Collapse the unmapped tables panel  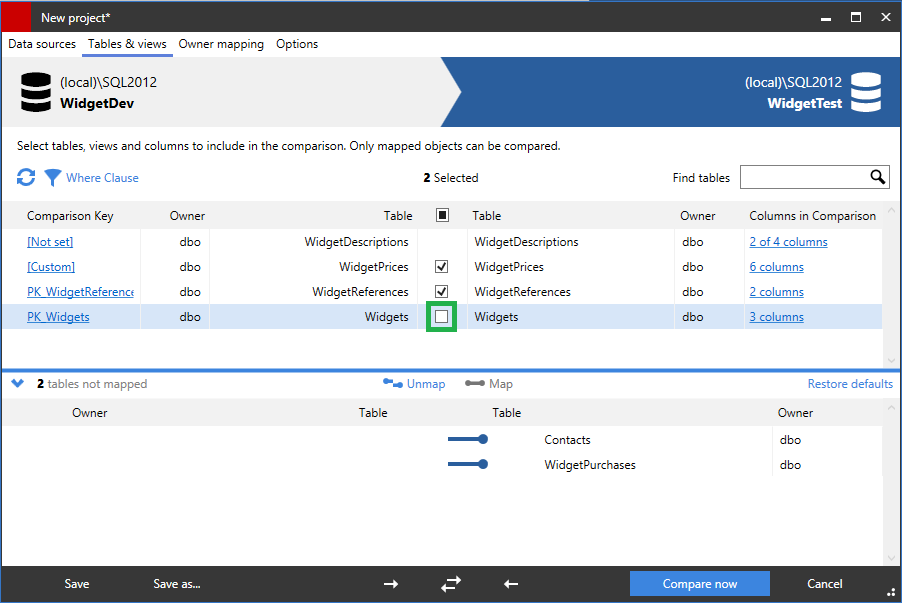(x=16, y=383)
